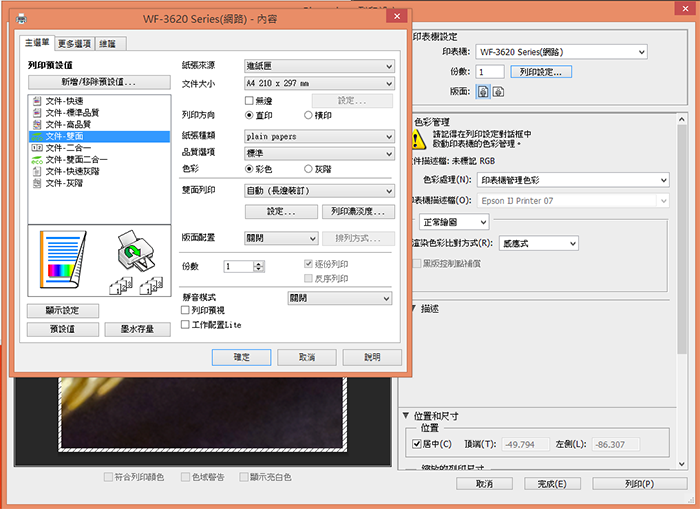
Task: Click the duplex 設定... button
Action: coord(281,212)
